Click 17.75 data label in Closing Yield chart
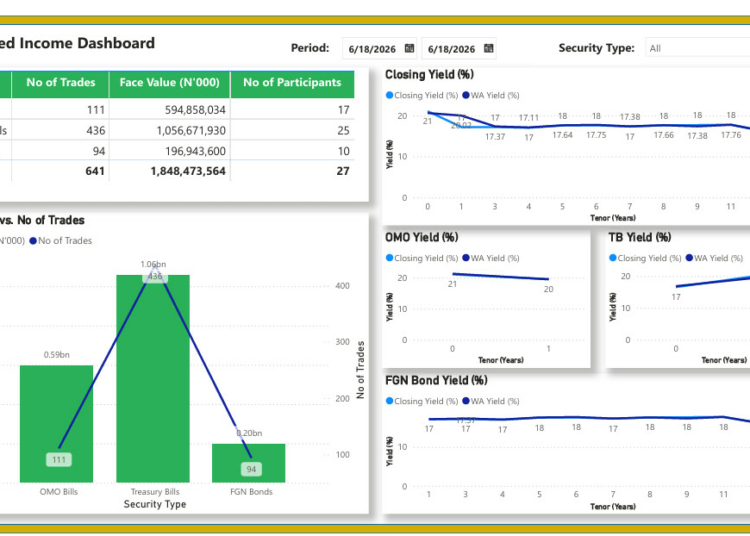 pyautogui.click(x=596, y=135)
